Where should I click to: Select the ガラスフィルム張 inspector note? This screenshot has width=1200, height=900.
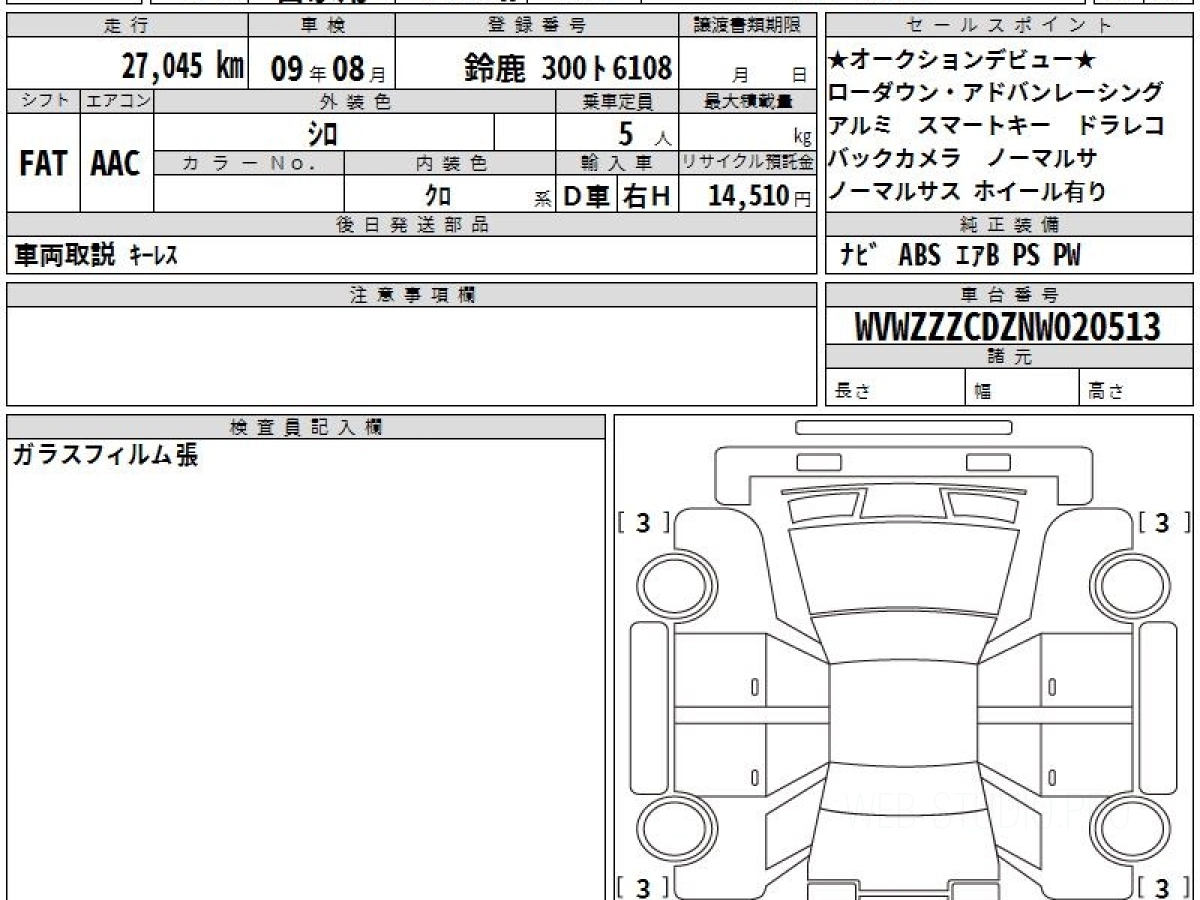(105, 456)
